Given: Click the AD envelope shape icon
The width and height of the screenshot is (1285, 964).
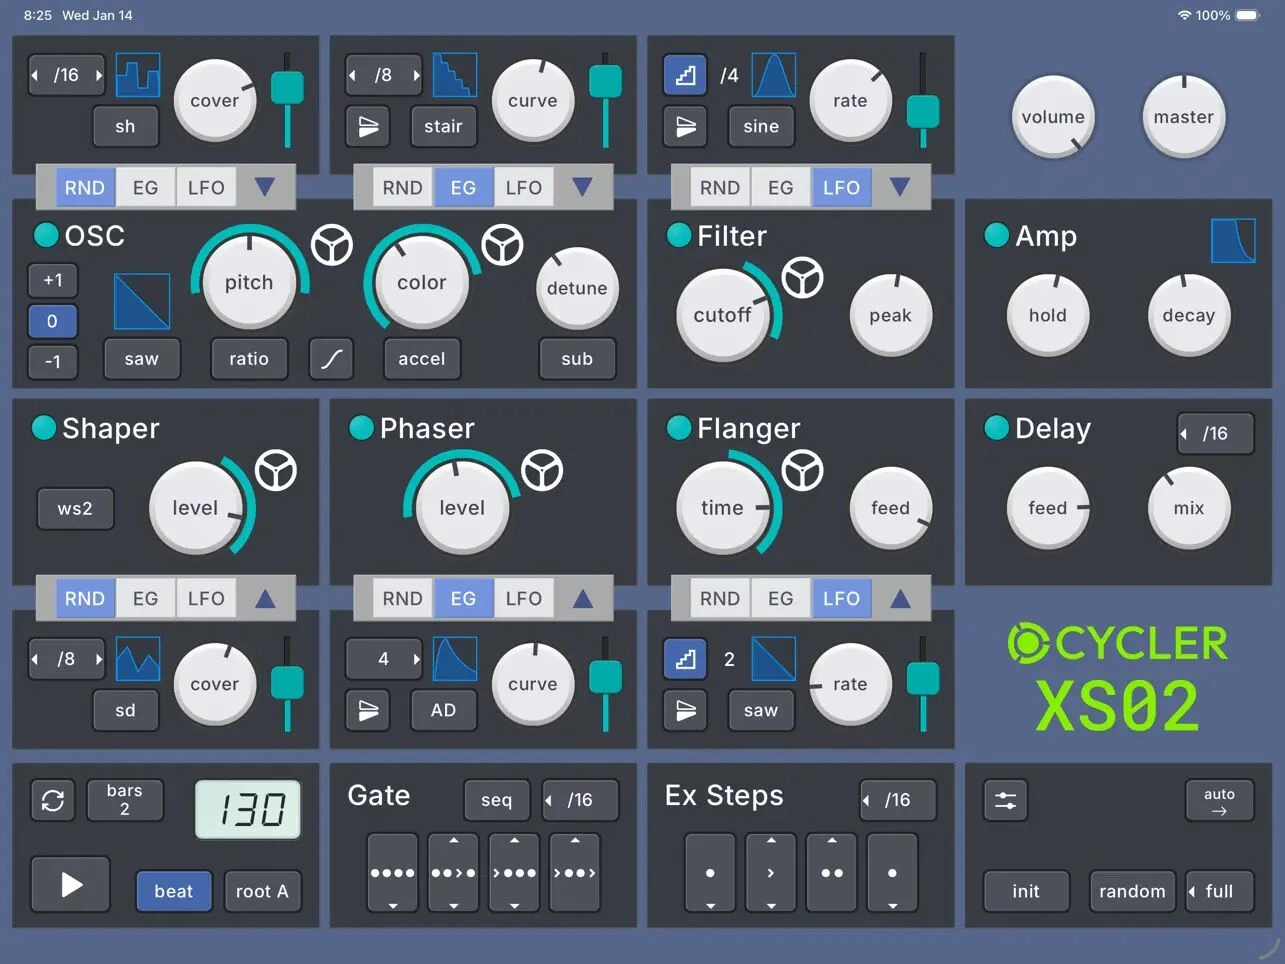Looking at the screenshot, I should click(x=455, y=659).
